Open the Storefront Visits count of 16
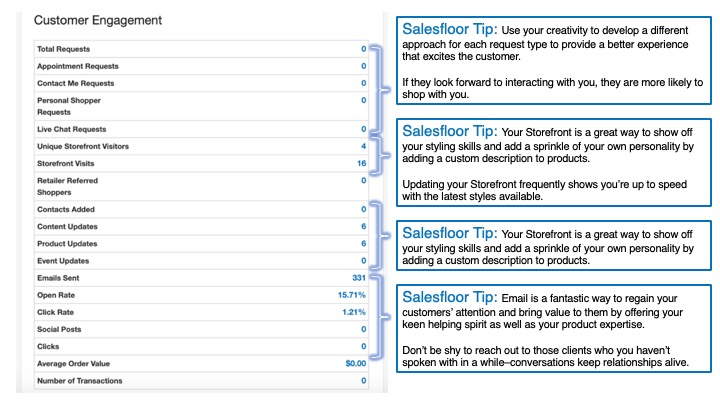The height and width of the screenshot is (405, 720). click(x=360, y=163)
